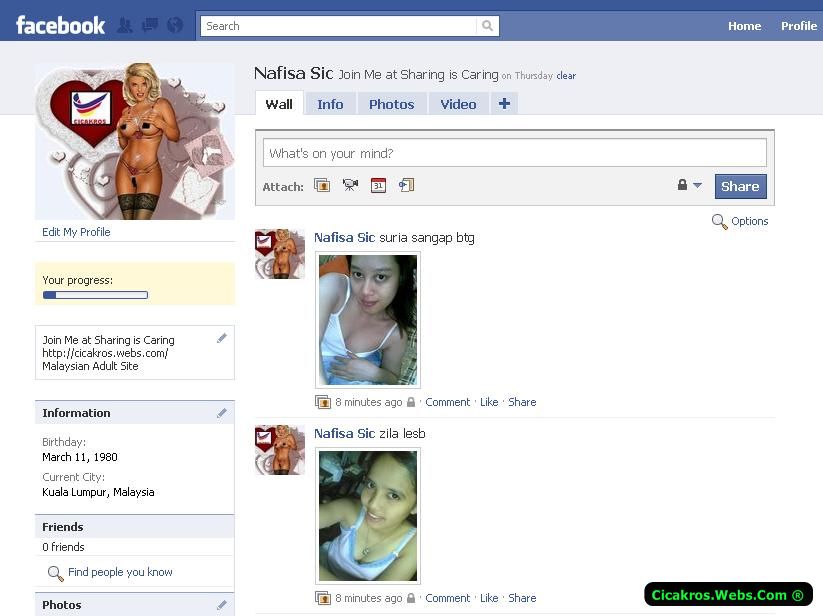Click Edit My Profile link
The image size is (823, 616).
(76, 232)
